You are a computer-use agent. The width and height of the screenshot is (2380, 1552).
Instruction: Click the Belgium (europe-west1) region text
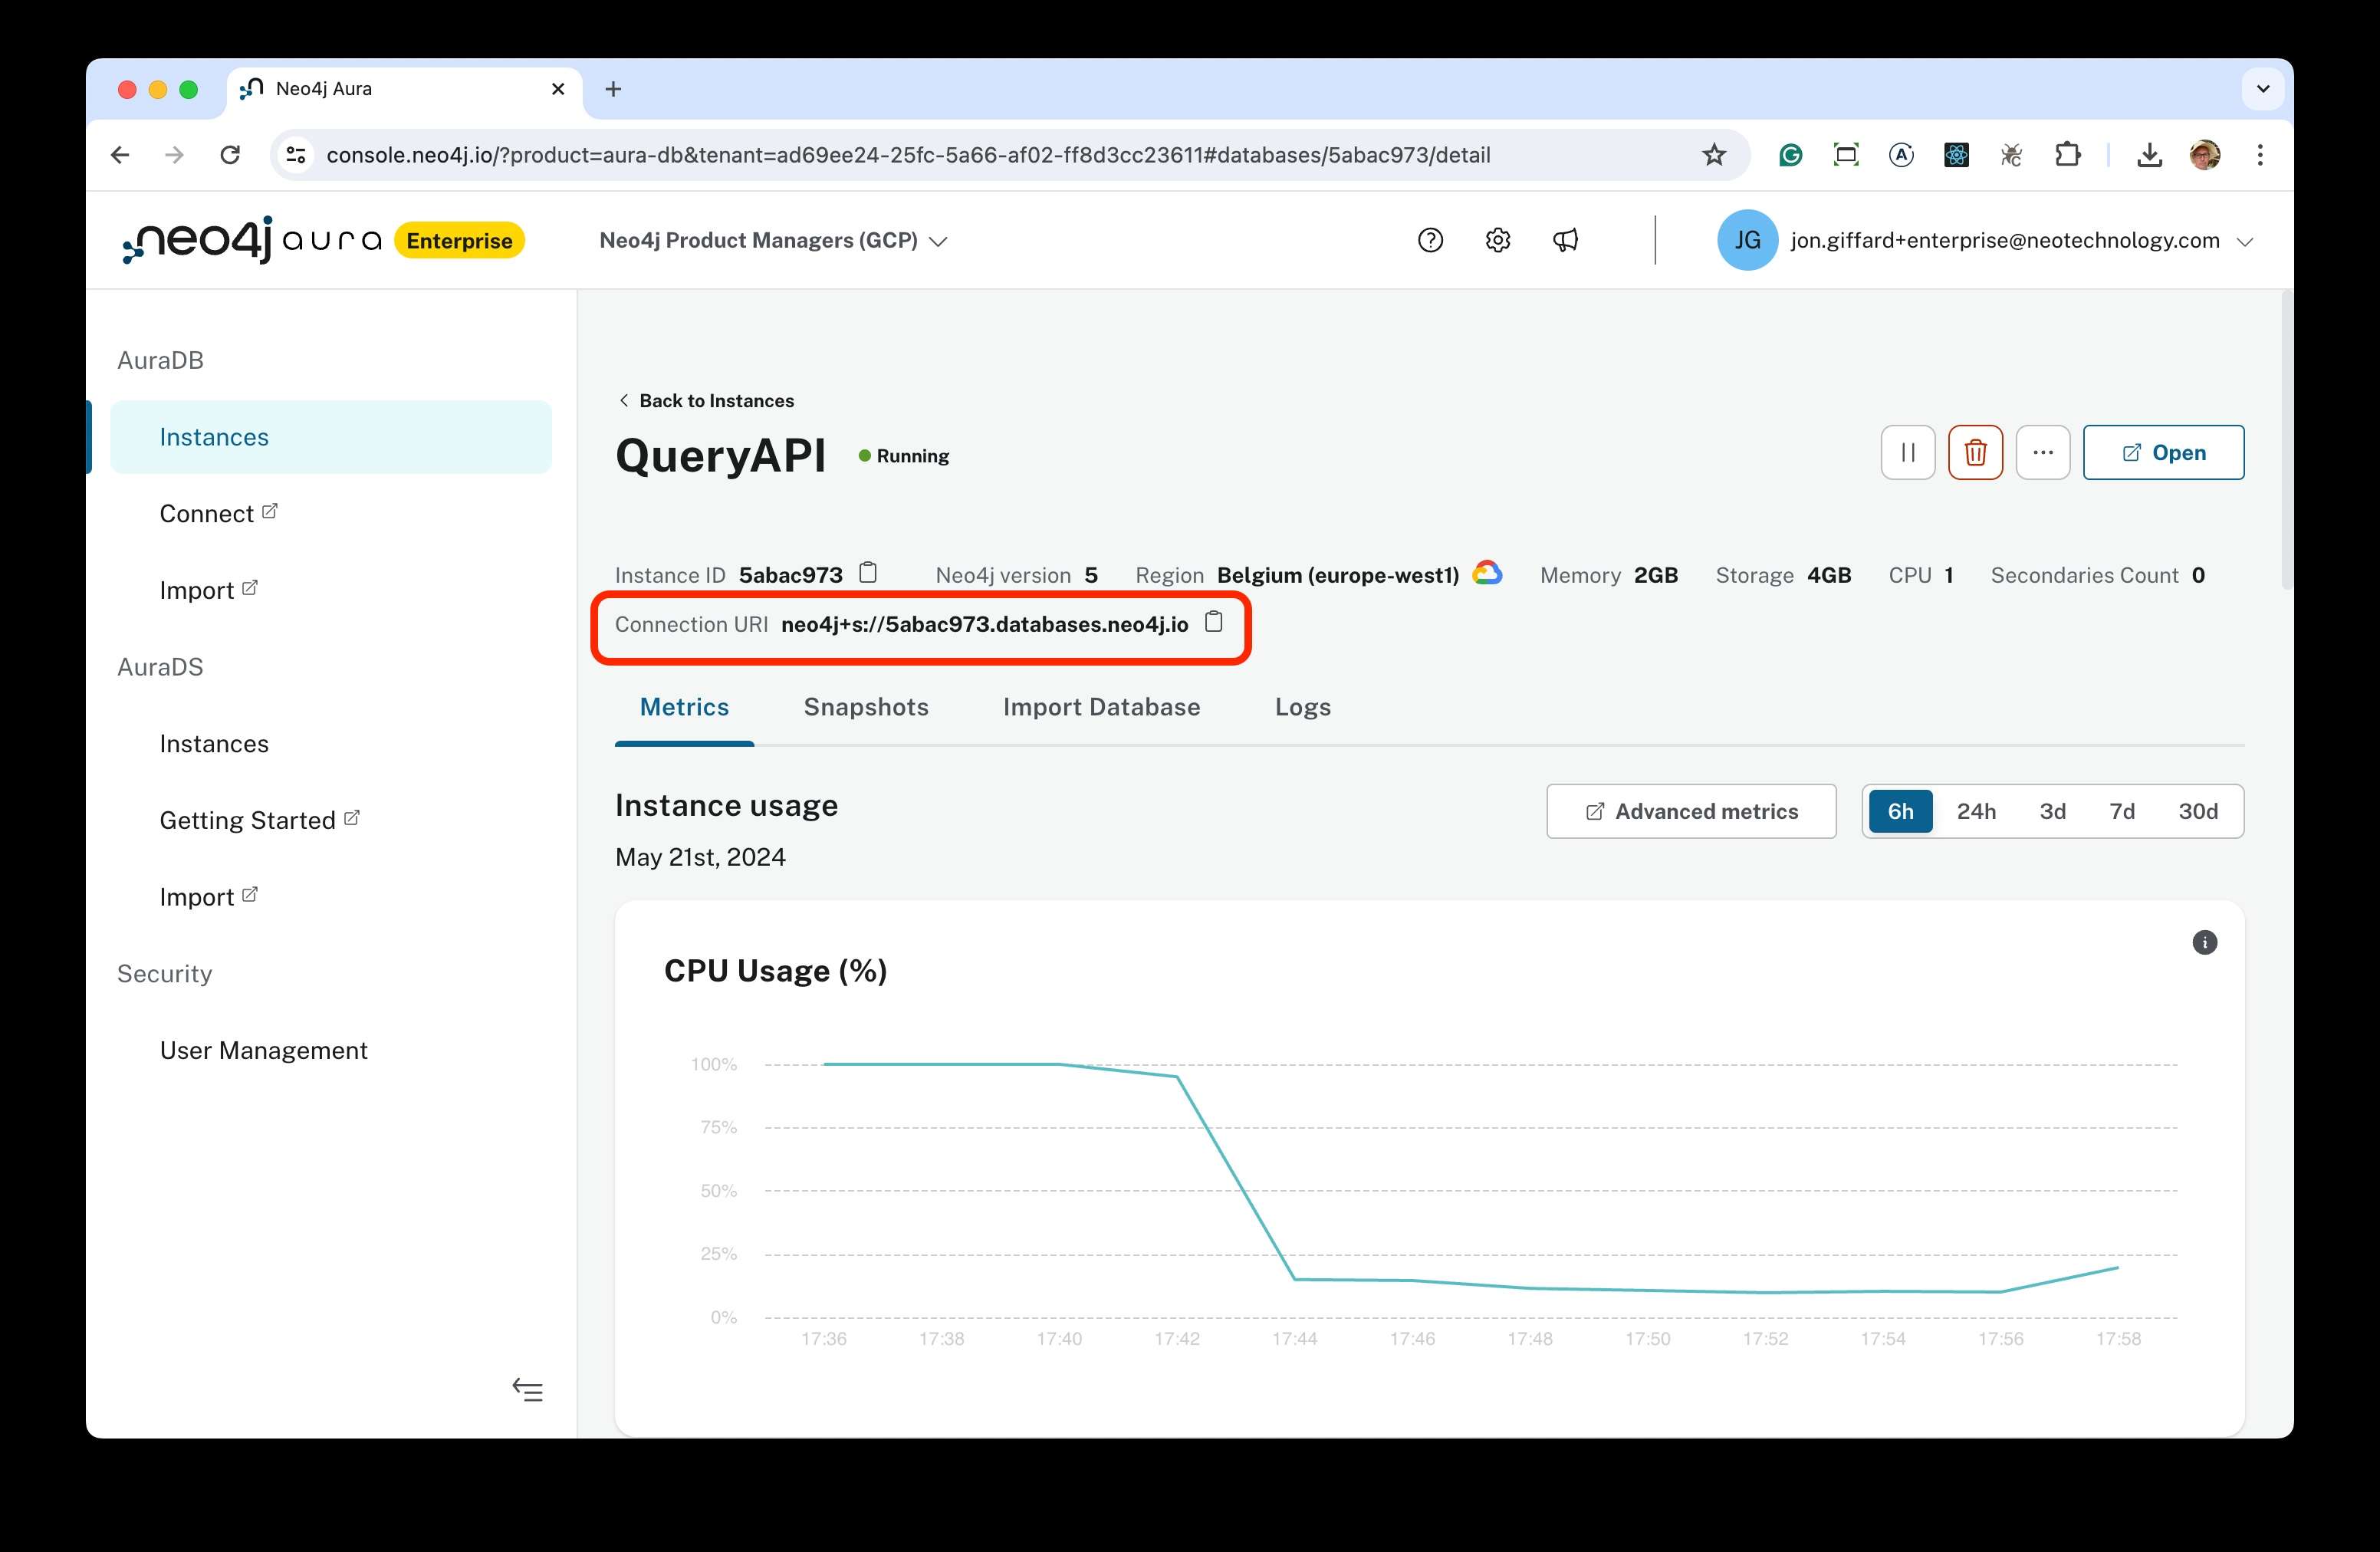(x=1338, y=575)
